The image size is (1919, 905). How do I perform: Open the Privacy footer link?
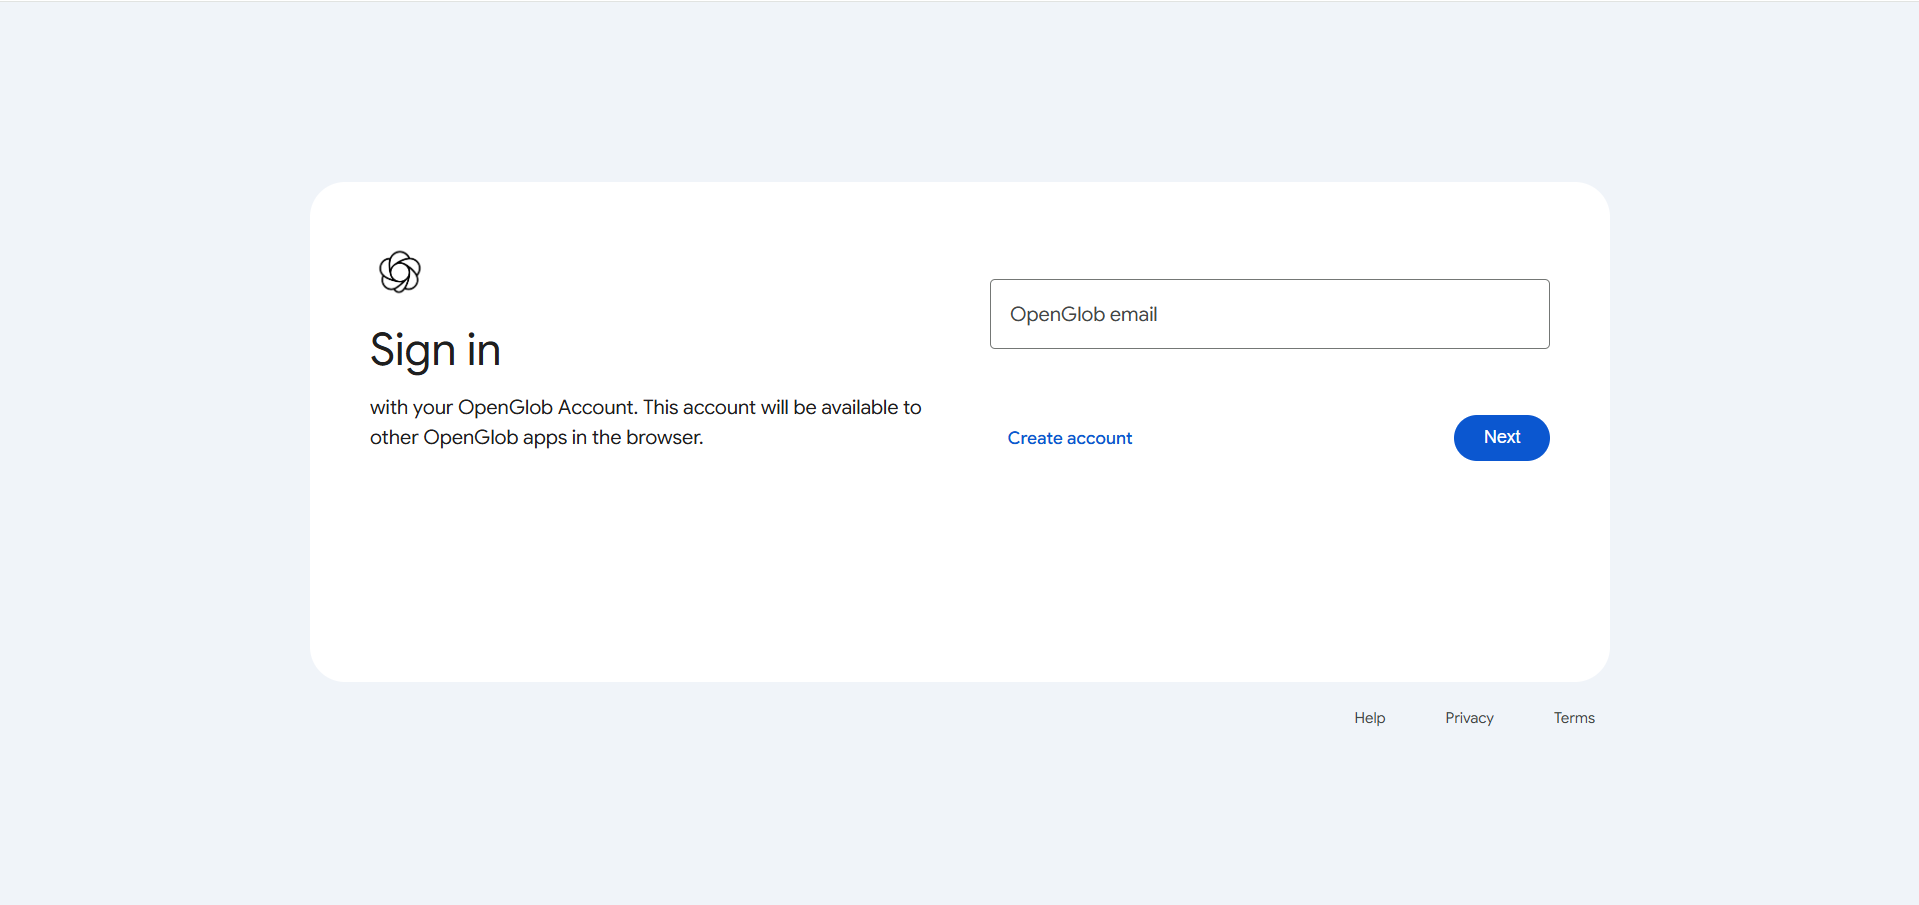pyautogui.click(x=1468, y=718)
